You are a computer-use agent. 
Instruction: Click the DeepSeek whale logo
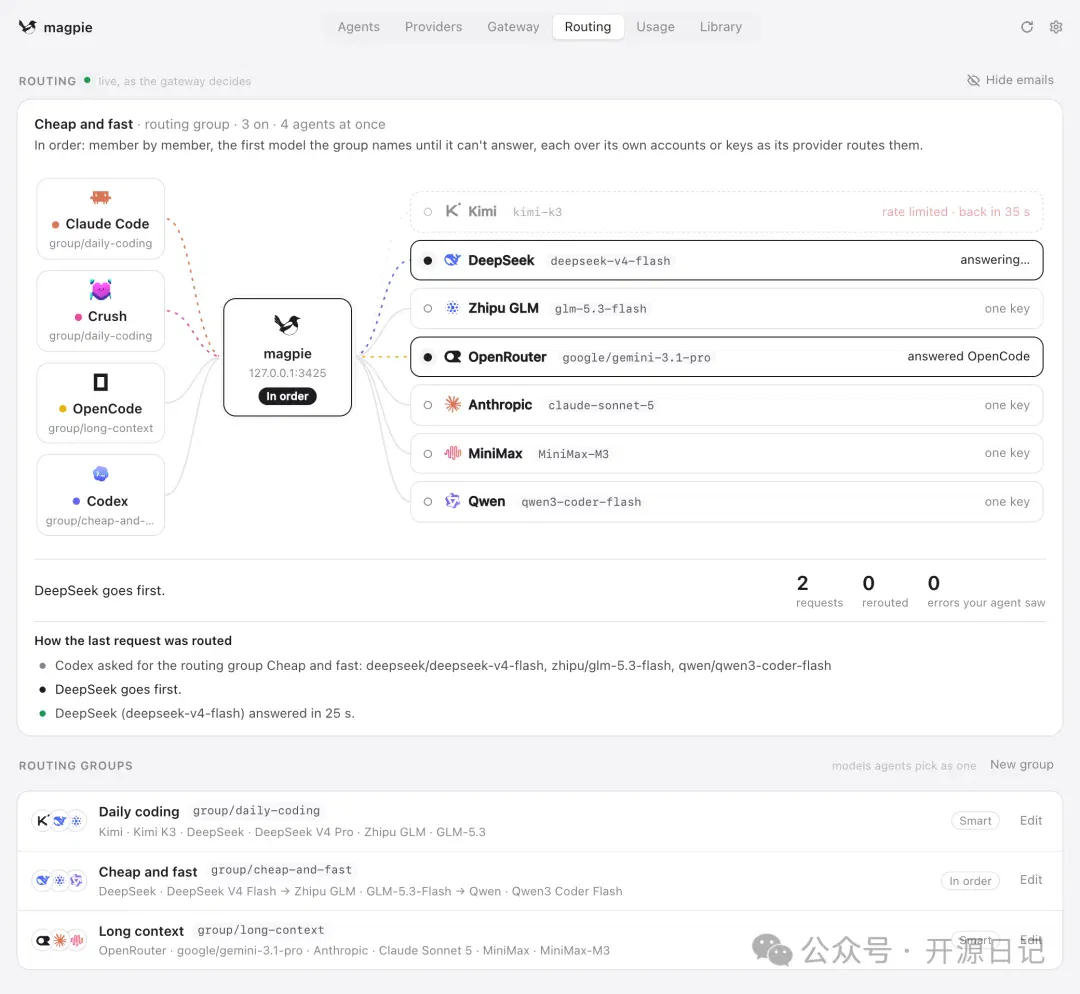453,260
